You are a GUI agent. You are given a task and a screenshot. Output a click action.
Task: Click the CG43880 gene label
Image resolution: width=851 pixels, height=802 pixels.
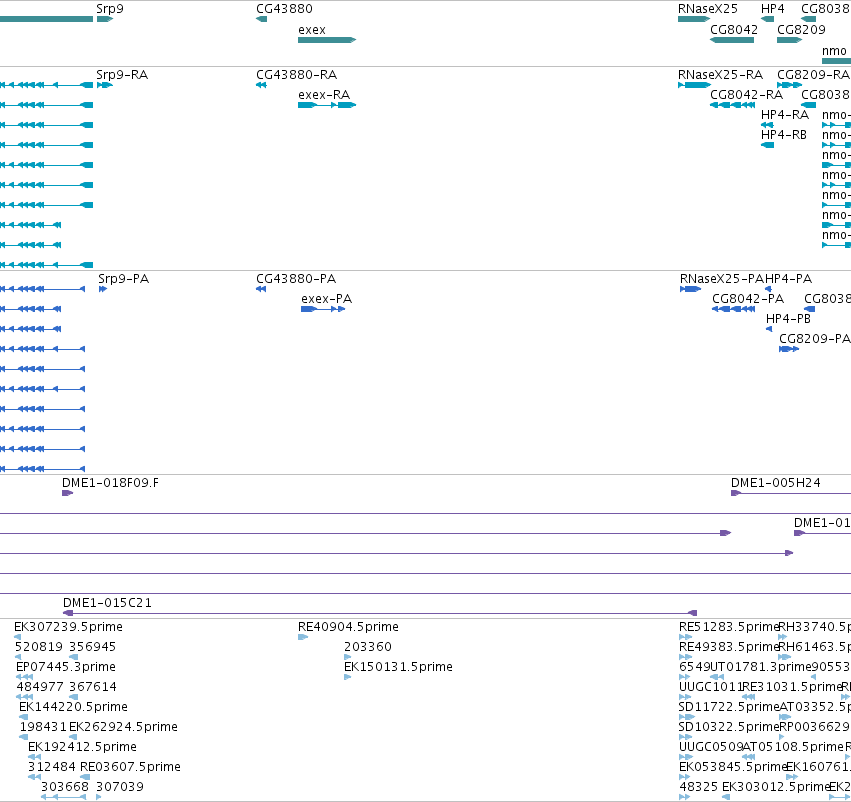tap(284, 9)
